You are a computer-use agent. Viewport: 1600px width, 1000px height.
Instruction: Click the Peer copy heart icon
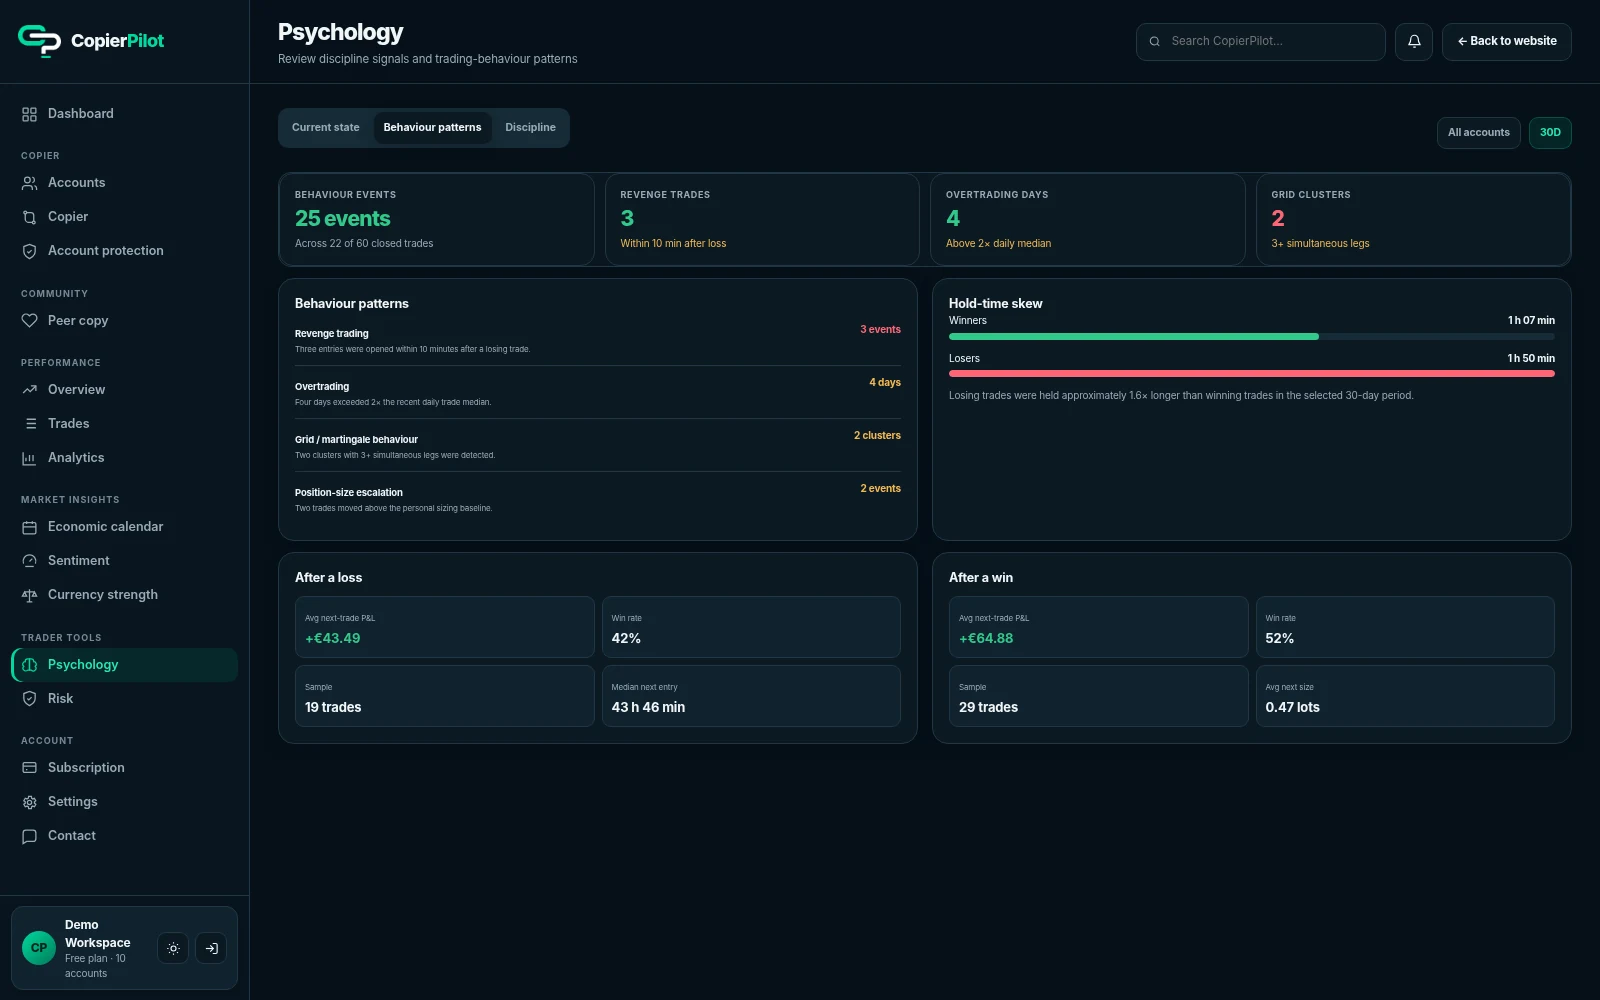pos(29,321)
